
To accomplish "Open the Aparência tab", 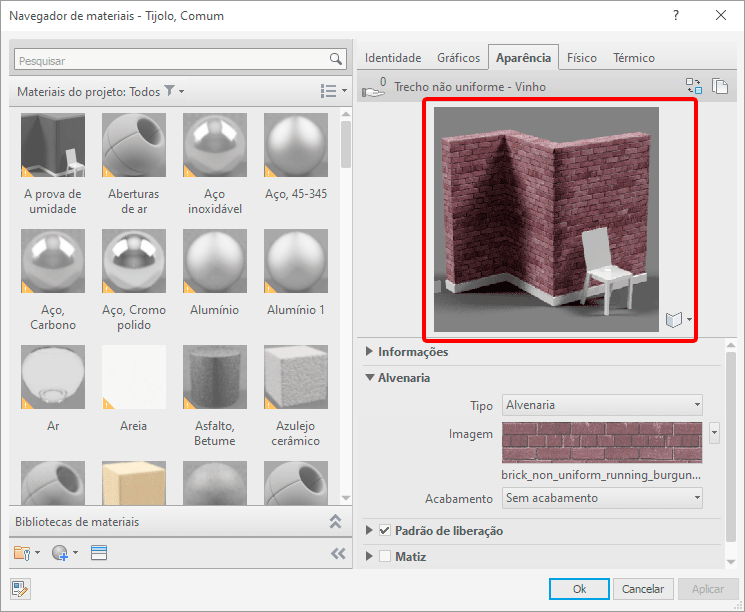I will tap(523, 57).
